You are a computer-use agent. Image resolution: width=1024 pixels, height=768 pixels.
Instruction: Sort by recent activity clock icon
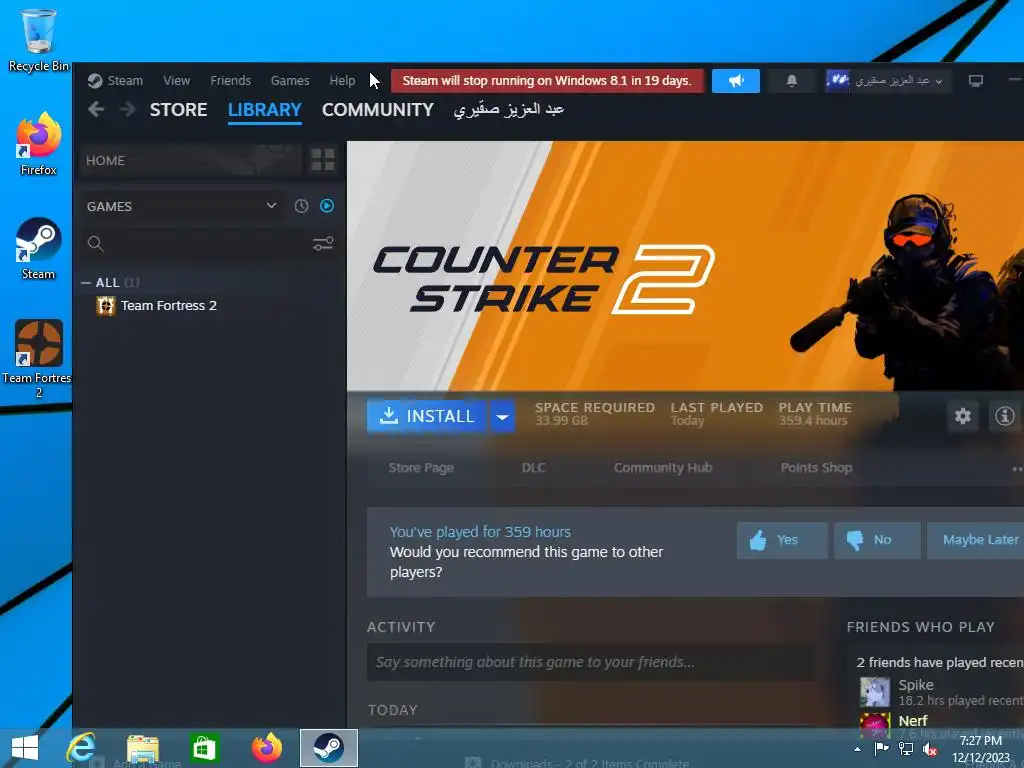point(301,206)
